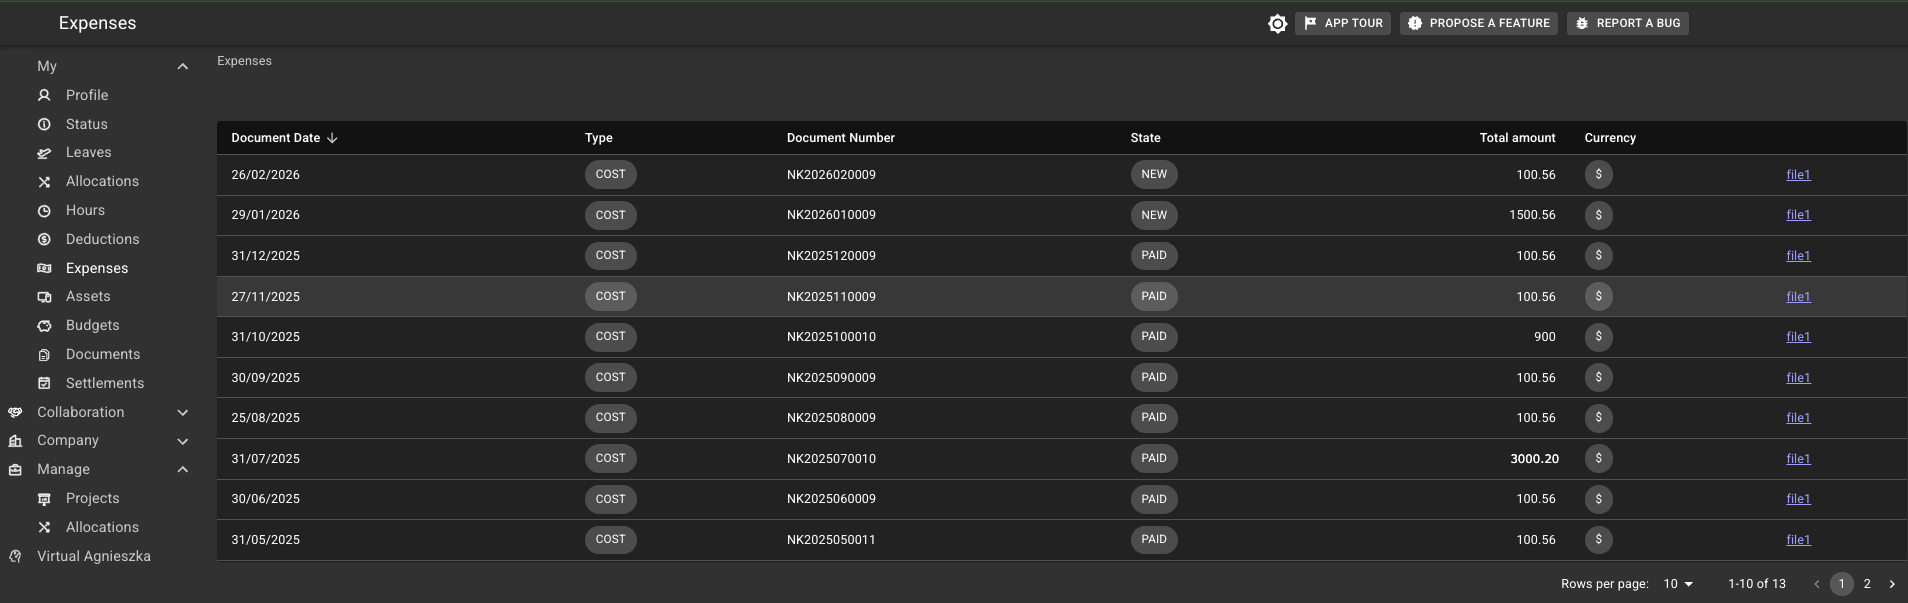Go to page 2 of expenses
Screen dimensions: 1908x603
pos(1866,584)
